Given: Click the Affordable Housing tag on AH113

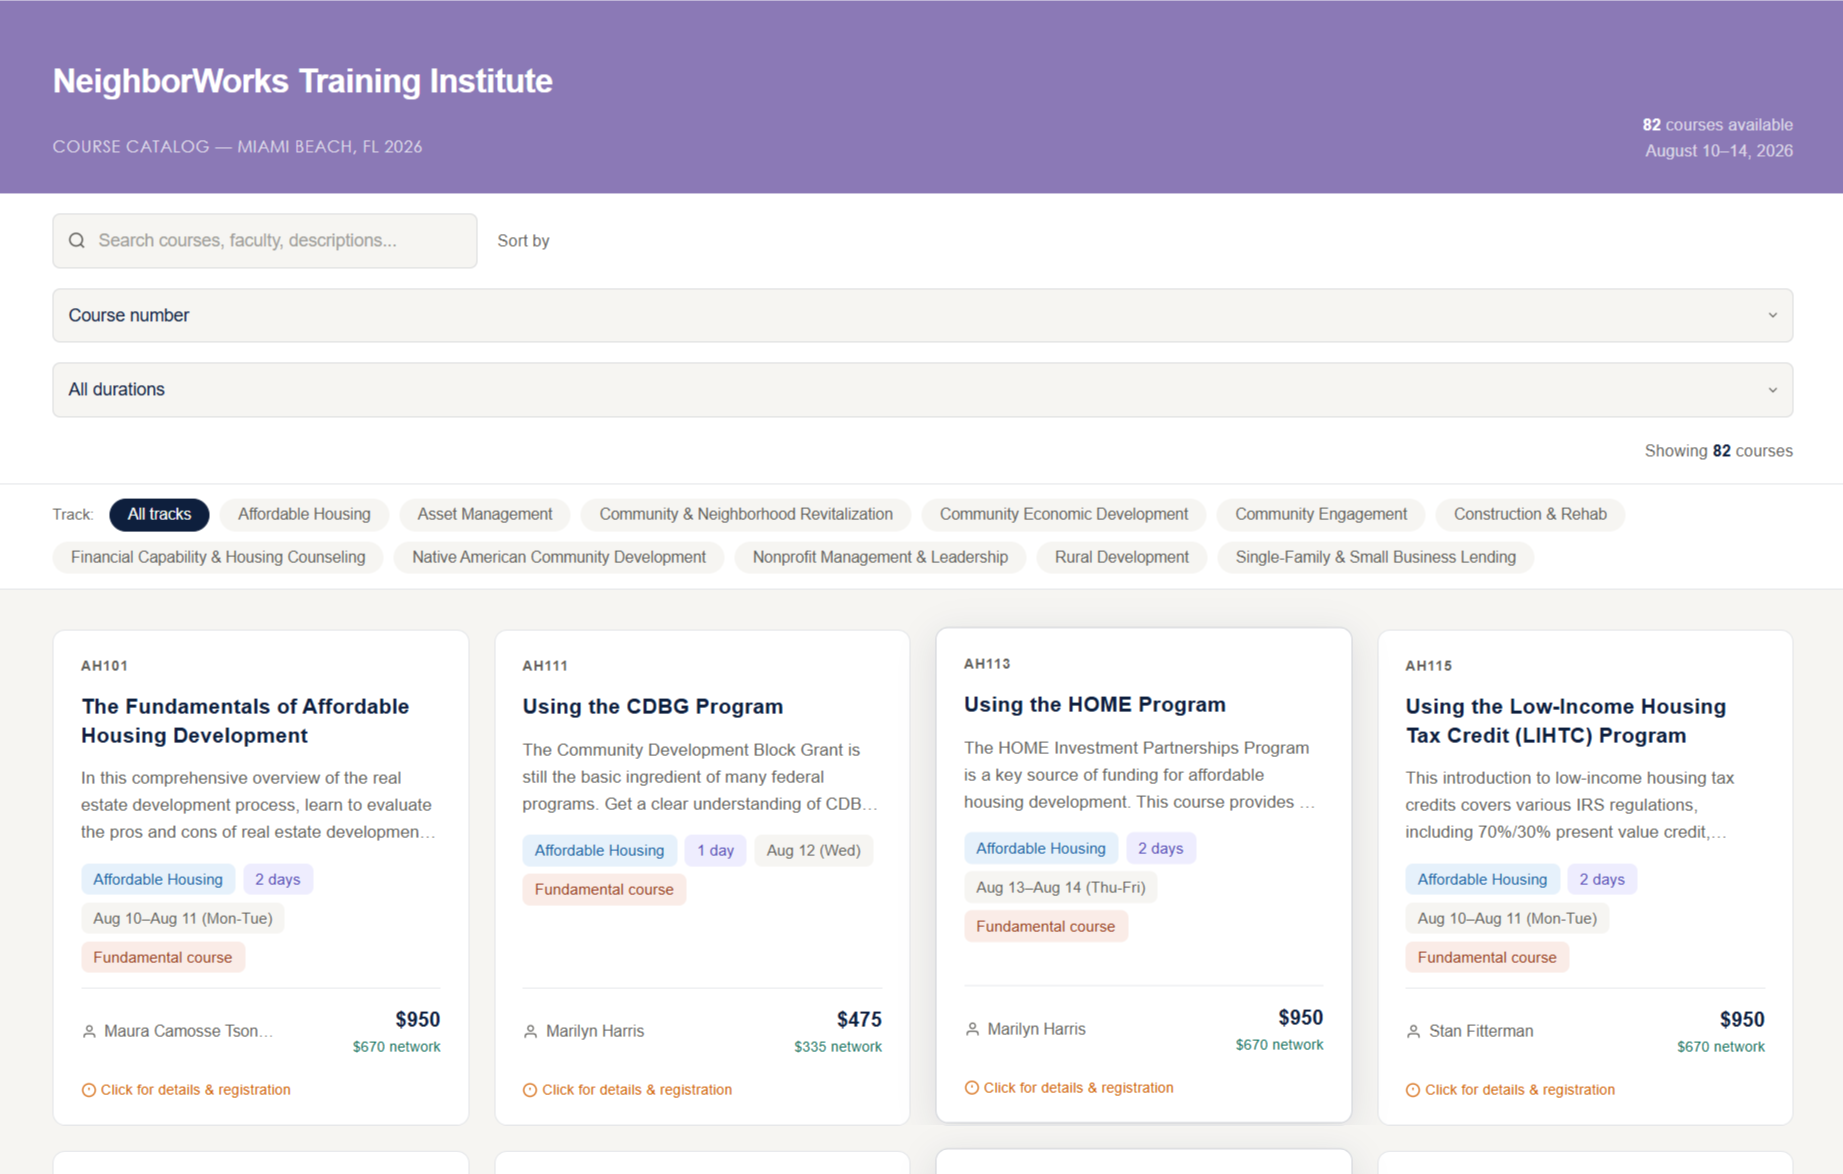Looking at the screenshot, I should click(1041, 848).
